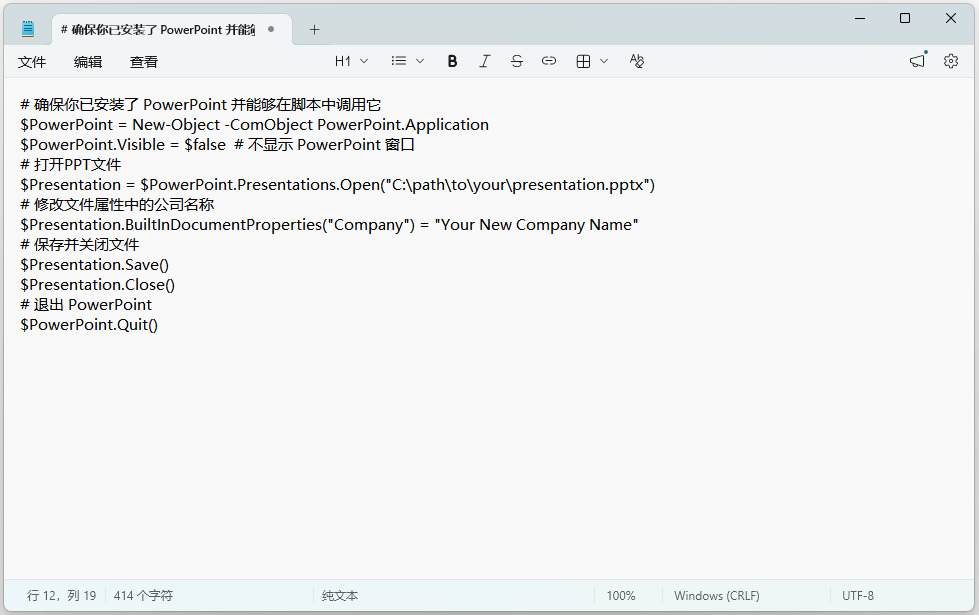Open Notepad settings gear
The image size is (979, 615).
coord(950,61)
